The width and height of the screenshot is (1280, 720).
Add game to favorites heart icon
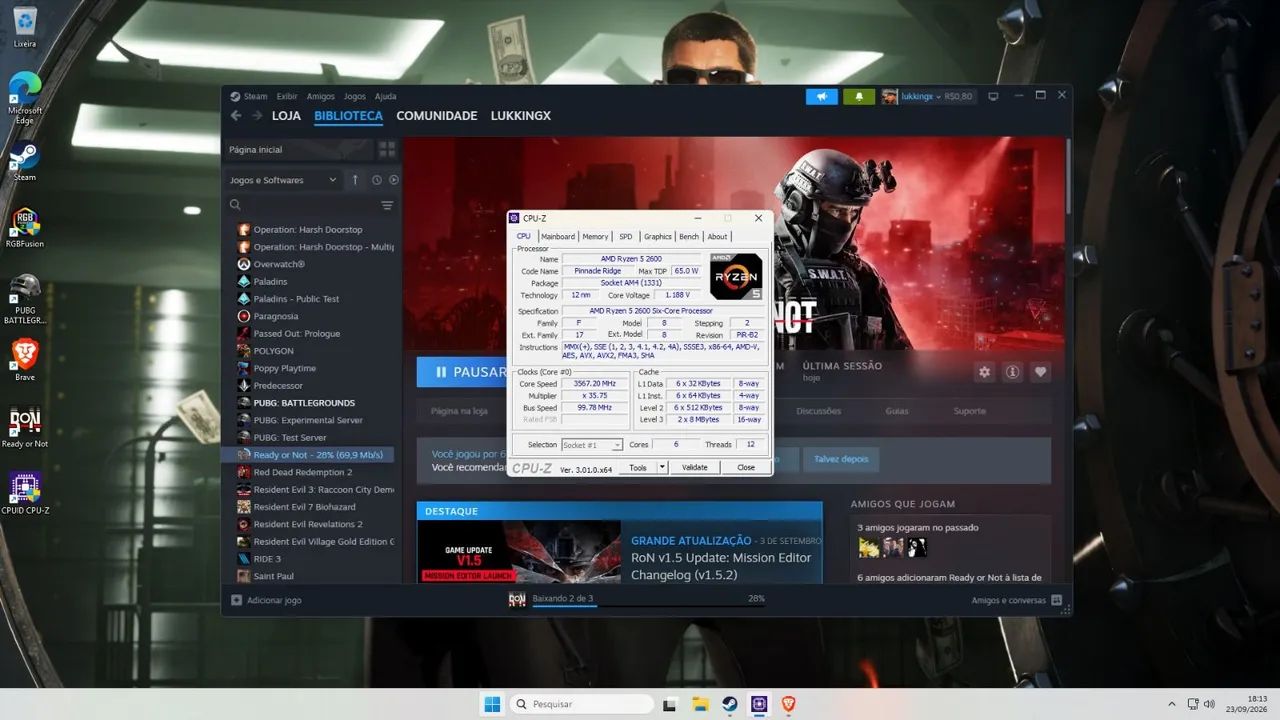(1041, 372)
